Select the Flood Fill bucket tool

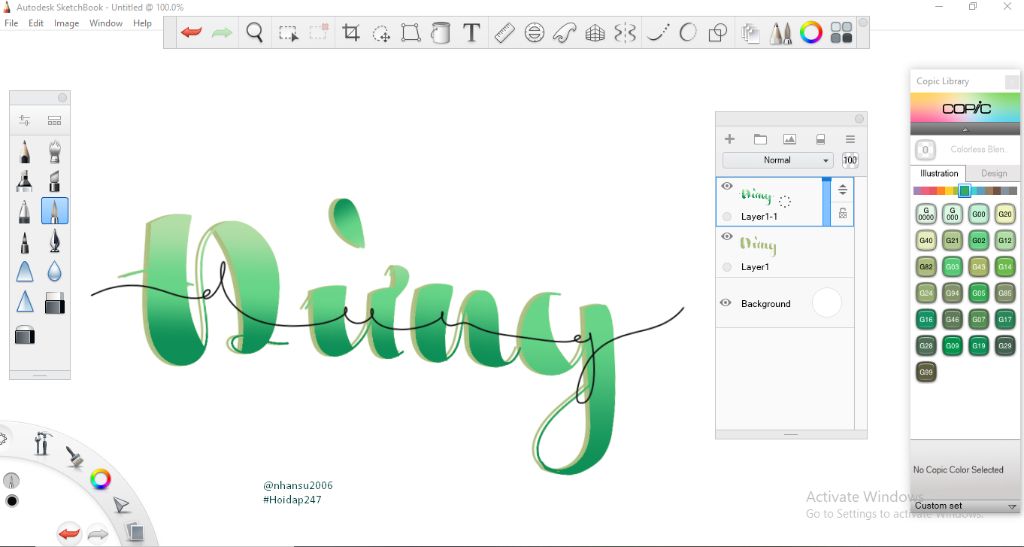tap(441, 32)
